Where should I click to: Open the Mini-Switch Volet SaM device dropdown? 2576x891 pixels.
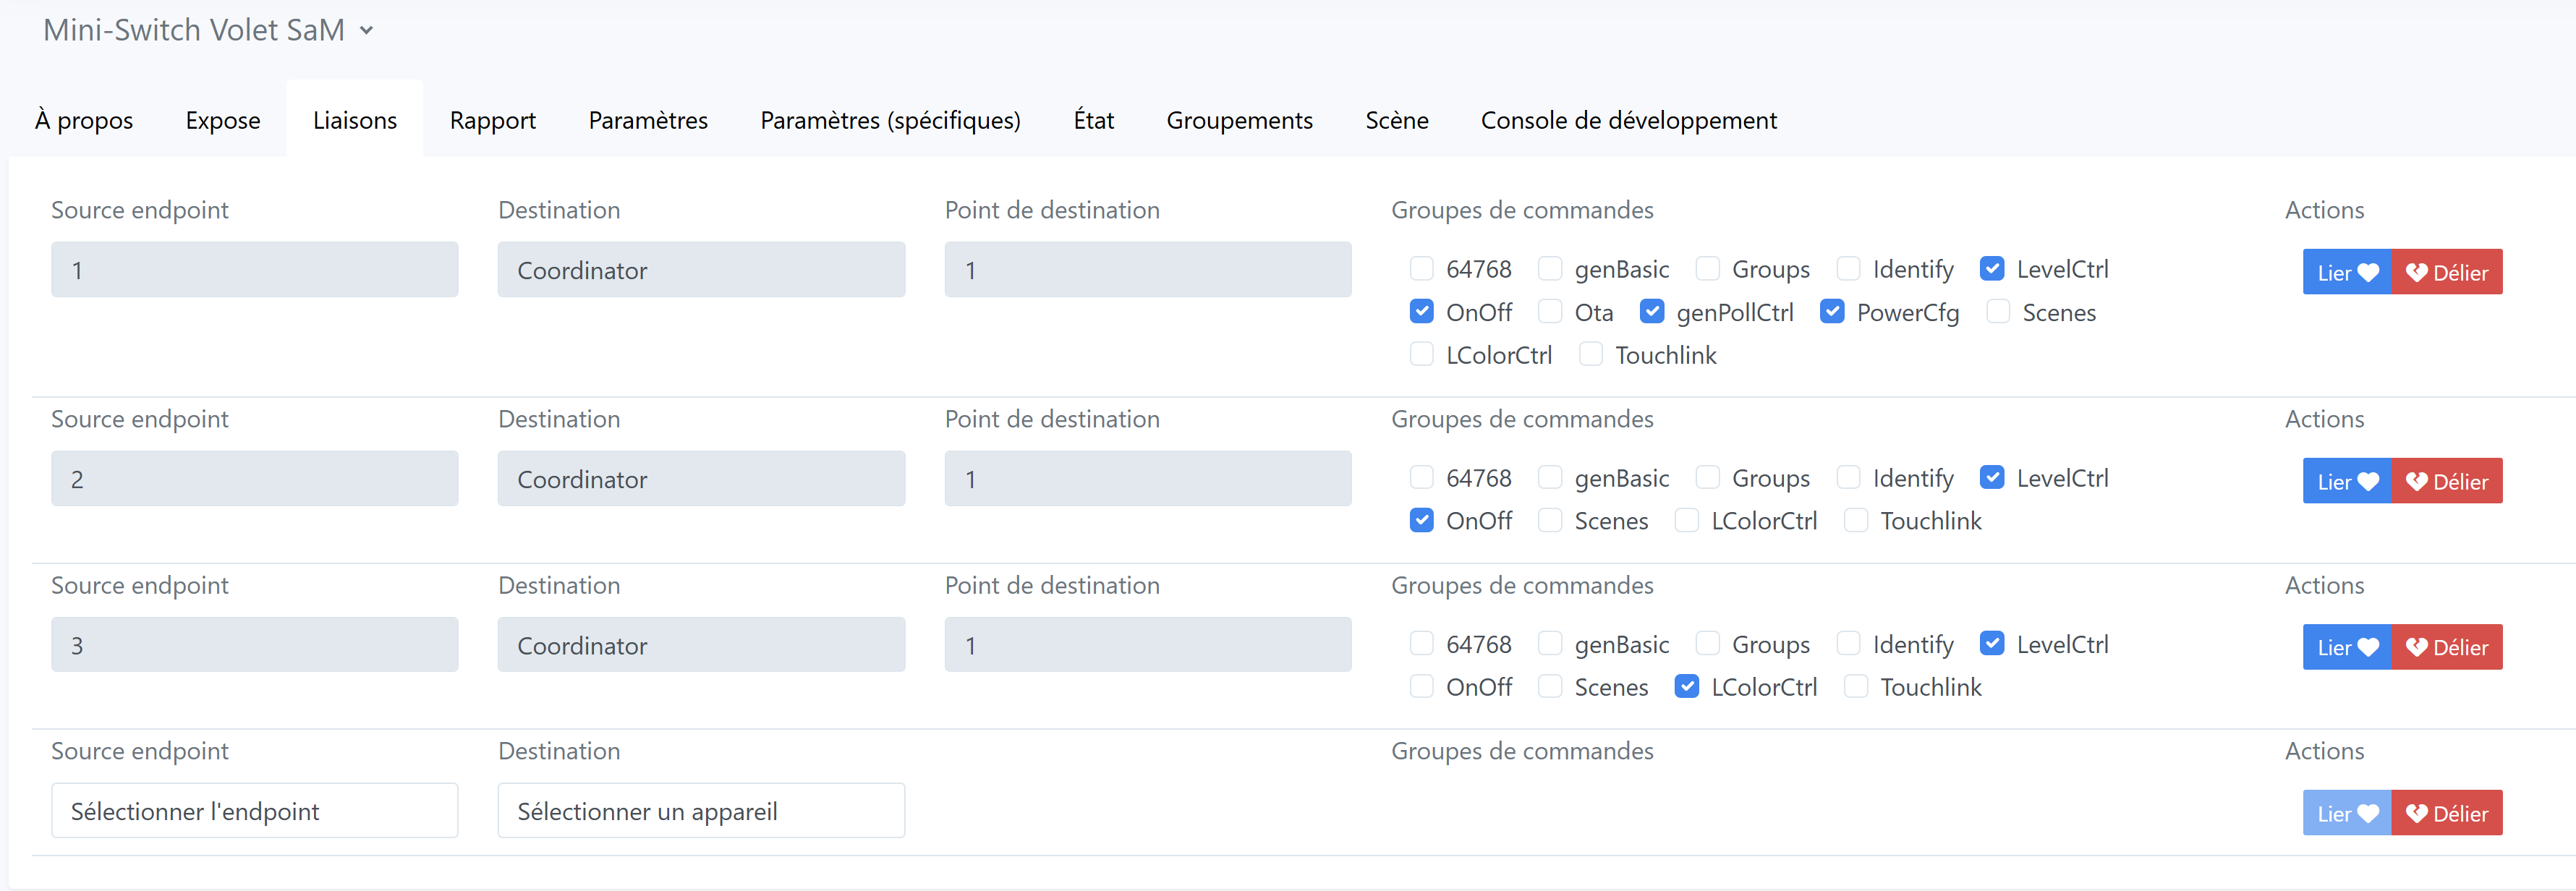[209, 30]
